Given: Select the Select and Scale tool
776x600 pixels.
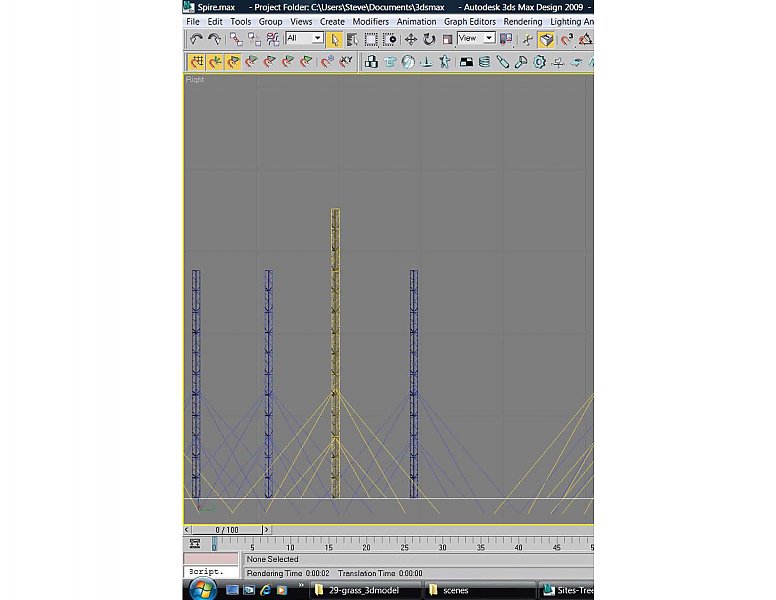Looking at the screenshot, I should pos(447,40).
